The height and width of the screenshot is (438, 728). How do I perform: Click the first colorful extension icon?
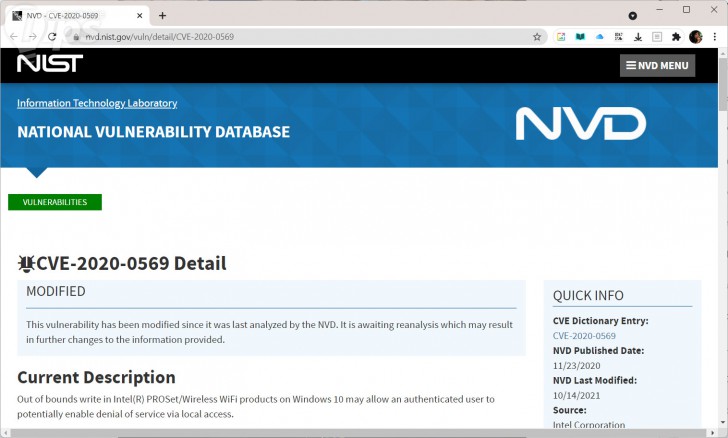click(x=561, y=37)
